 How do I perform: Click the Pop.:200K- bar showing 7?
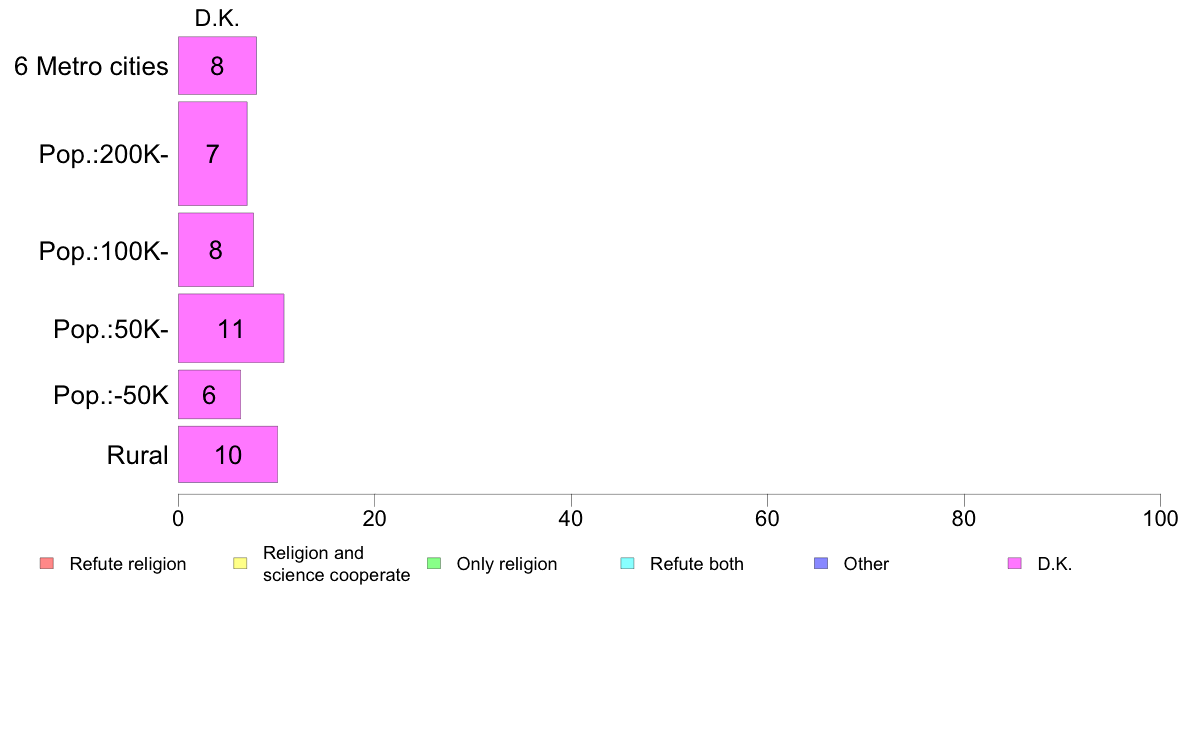tap(212, 154)
